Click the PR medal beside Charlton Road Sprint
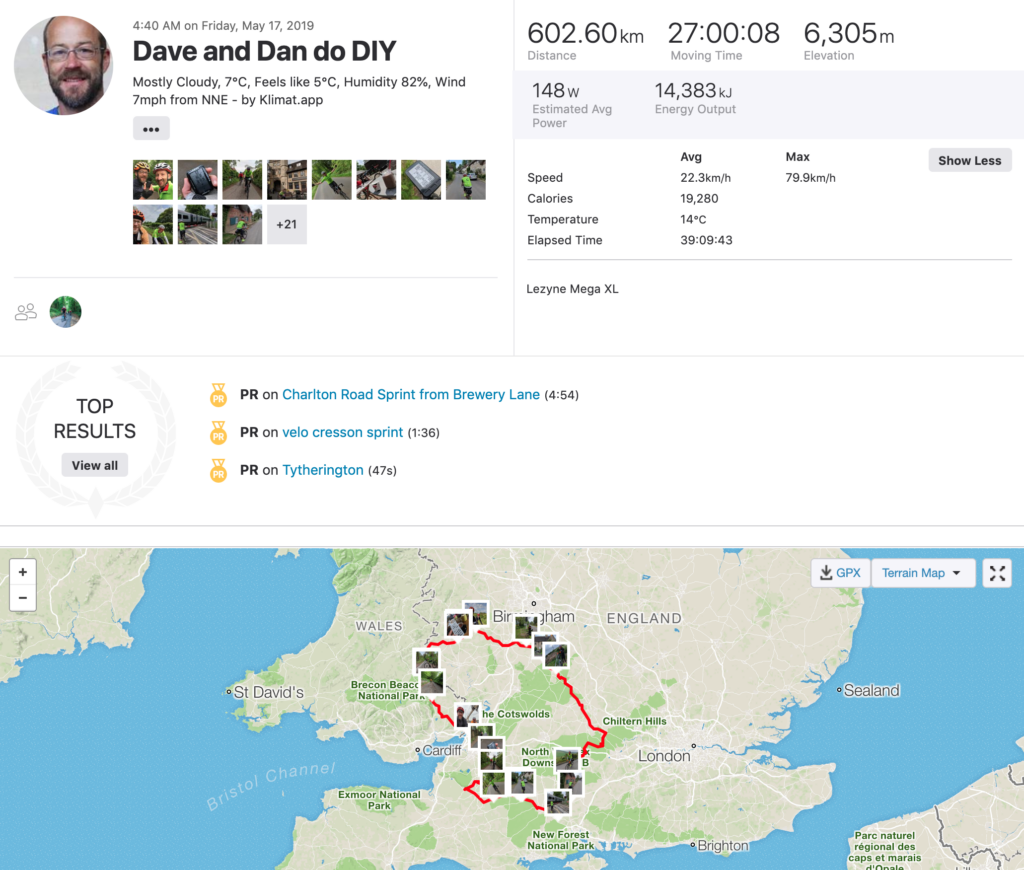Image resolution: width=1024 pixels, height=870 pixels. [218, 395]
